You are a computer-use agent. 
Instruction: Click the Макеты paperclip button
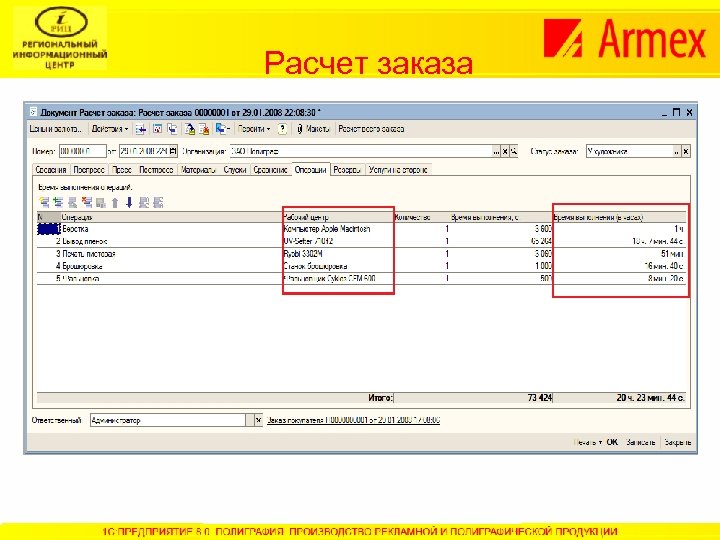(x=313, y=129)
